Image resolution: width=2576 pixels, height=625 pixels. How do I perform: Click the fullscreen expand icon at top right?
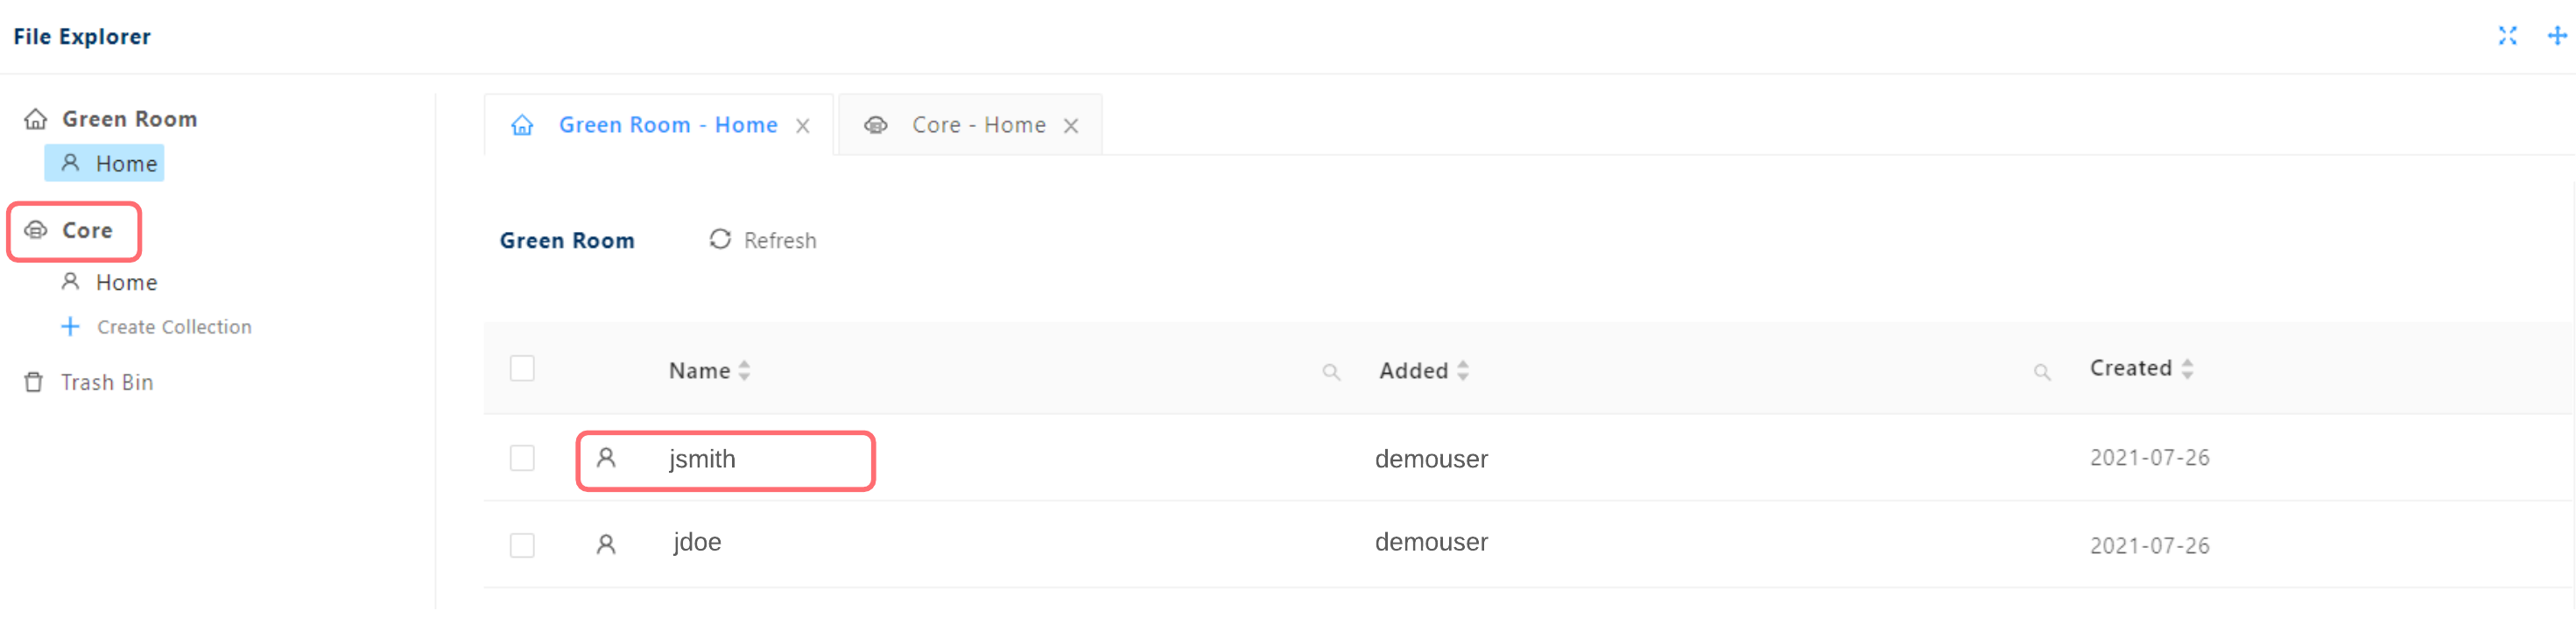click(2508, 36)
